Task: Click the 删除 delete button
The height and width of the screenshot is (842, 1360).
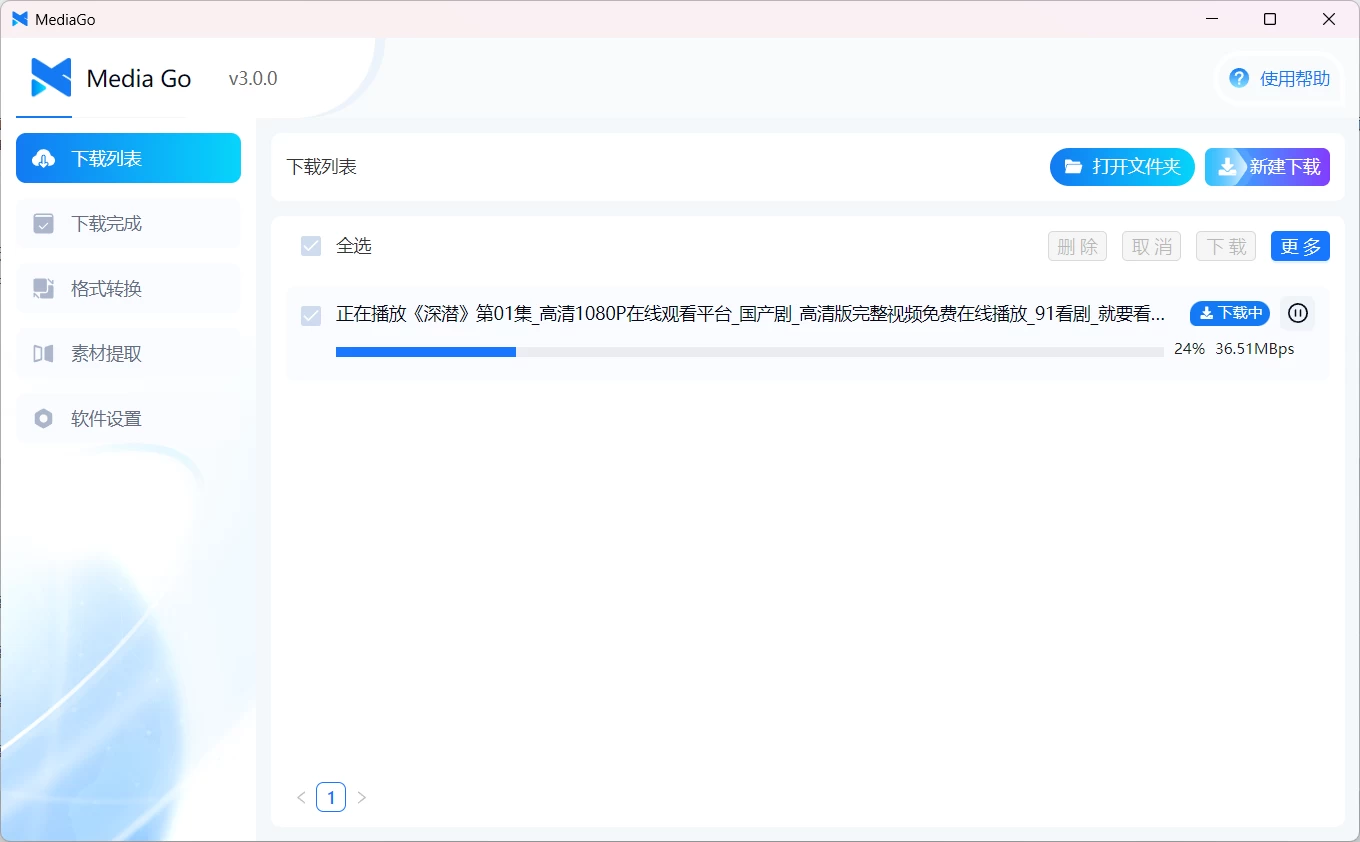Action: pos(1077,245)
